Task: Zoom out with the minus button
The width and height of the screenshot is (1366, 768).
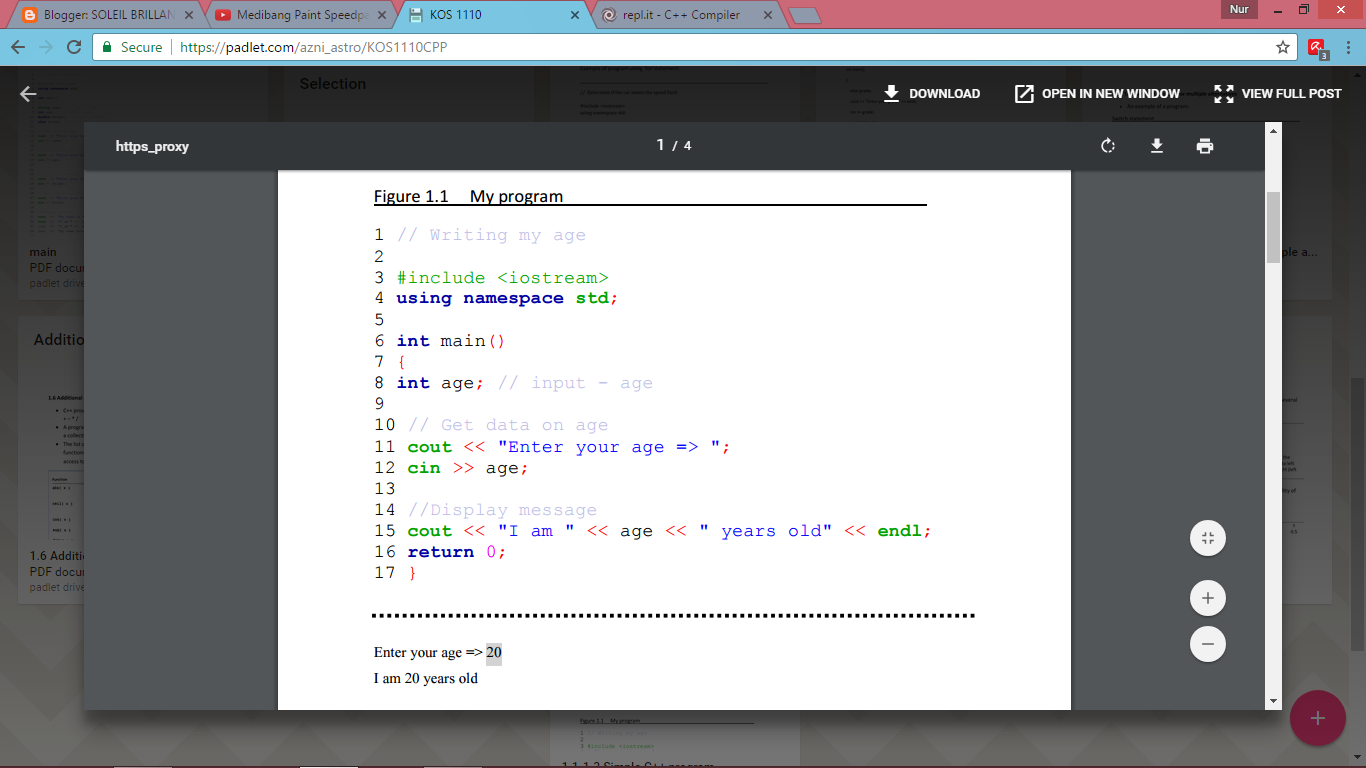Action: pyautogui.click(x=1207, y=643)
